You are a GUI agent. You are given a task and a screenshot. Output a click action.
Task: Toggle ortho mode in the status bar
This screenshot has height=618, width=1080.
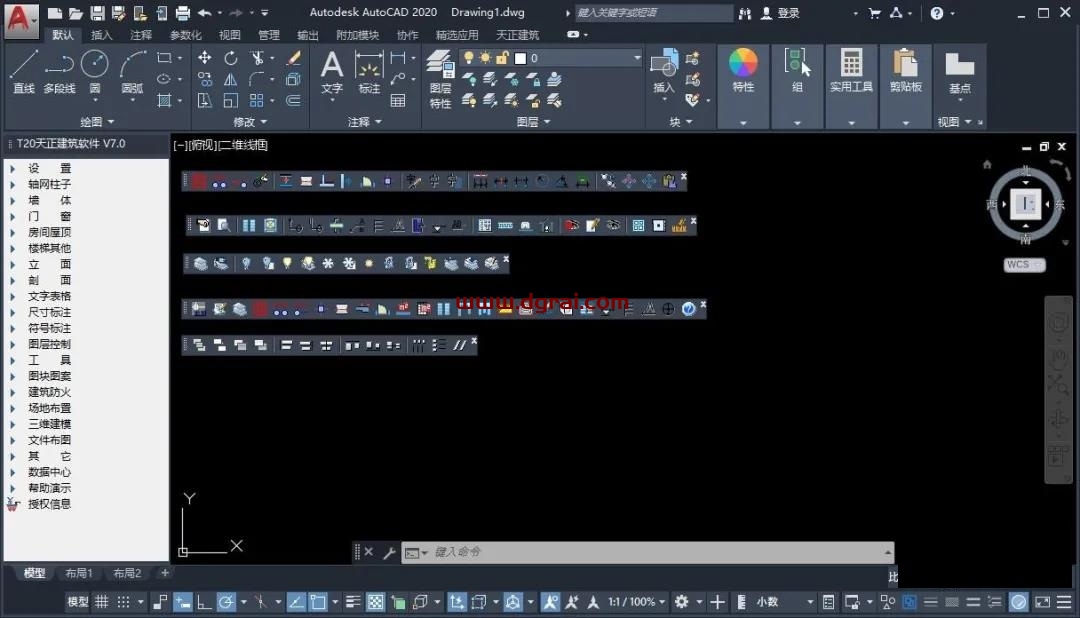coord(204,602)
